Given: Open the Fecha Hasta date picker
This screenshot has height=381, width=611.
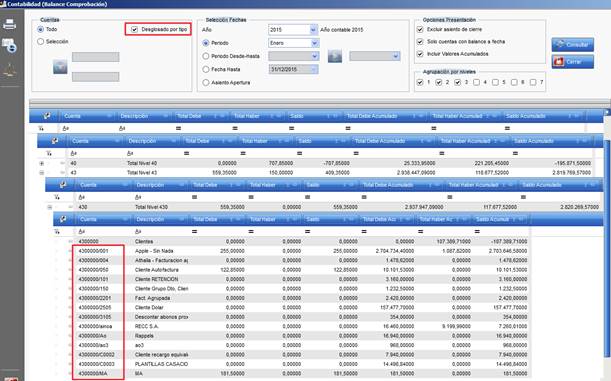Looking at the screenshot, I should pyautogui.click(x=314, y=69).
